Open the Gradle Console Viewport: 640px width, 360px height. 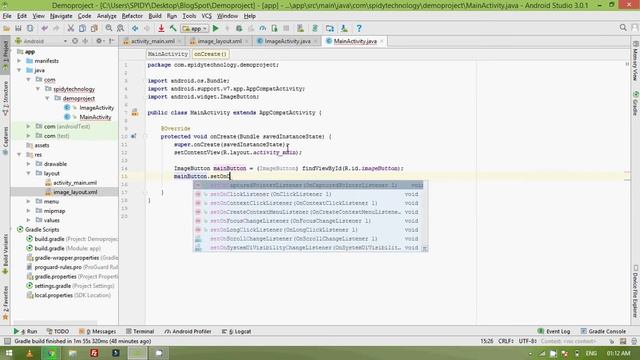[x=603, y=331]
